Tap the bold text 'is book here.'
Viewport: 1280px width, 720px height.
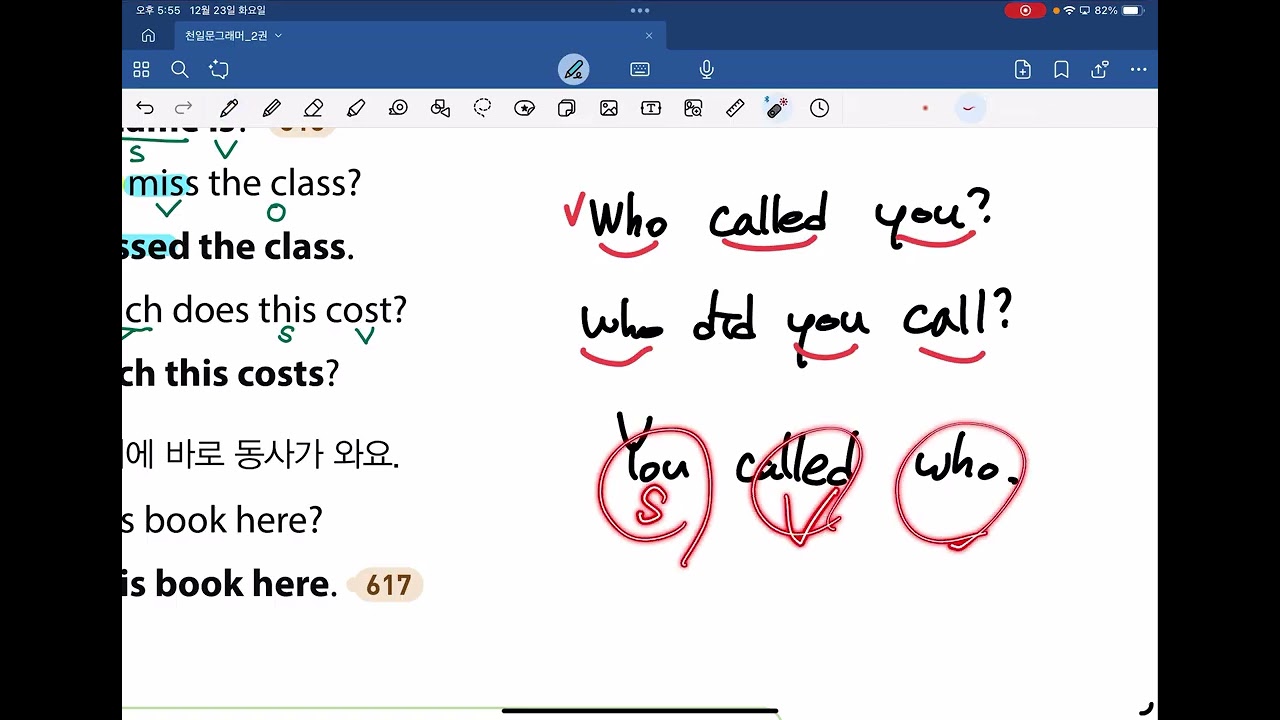click(229, 584)
